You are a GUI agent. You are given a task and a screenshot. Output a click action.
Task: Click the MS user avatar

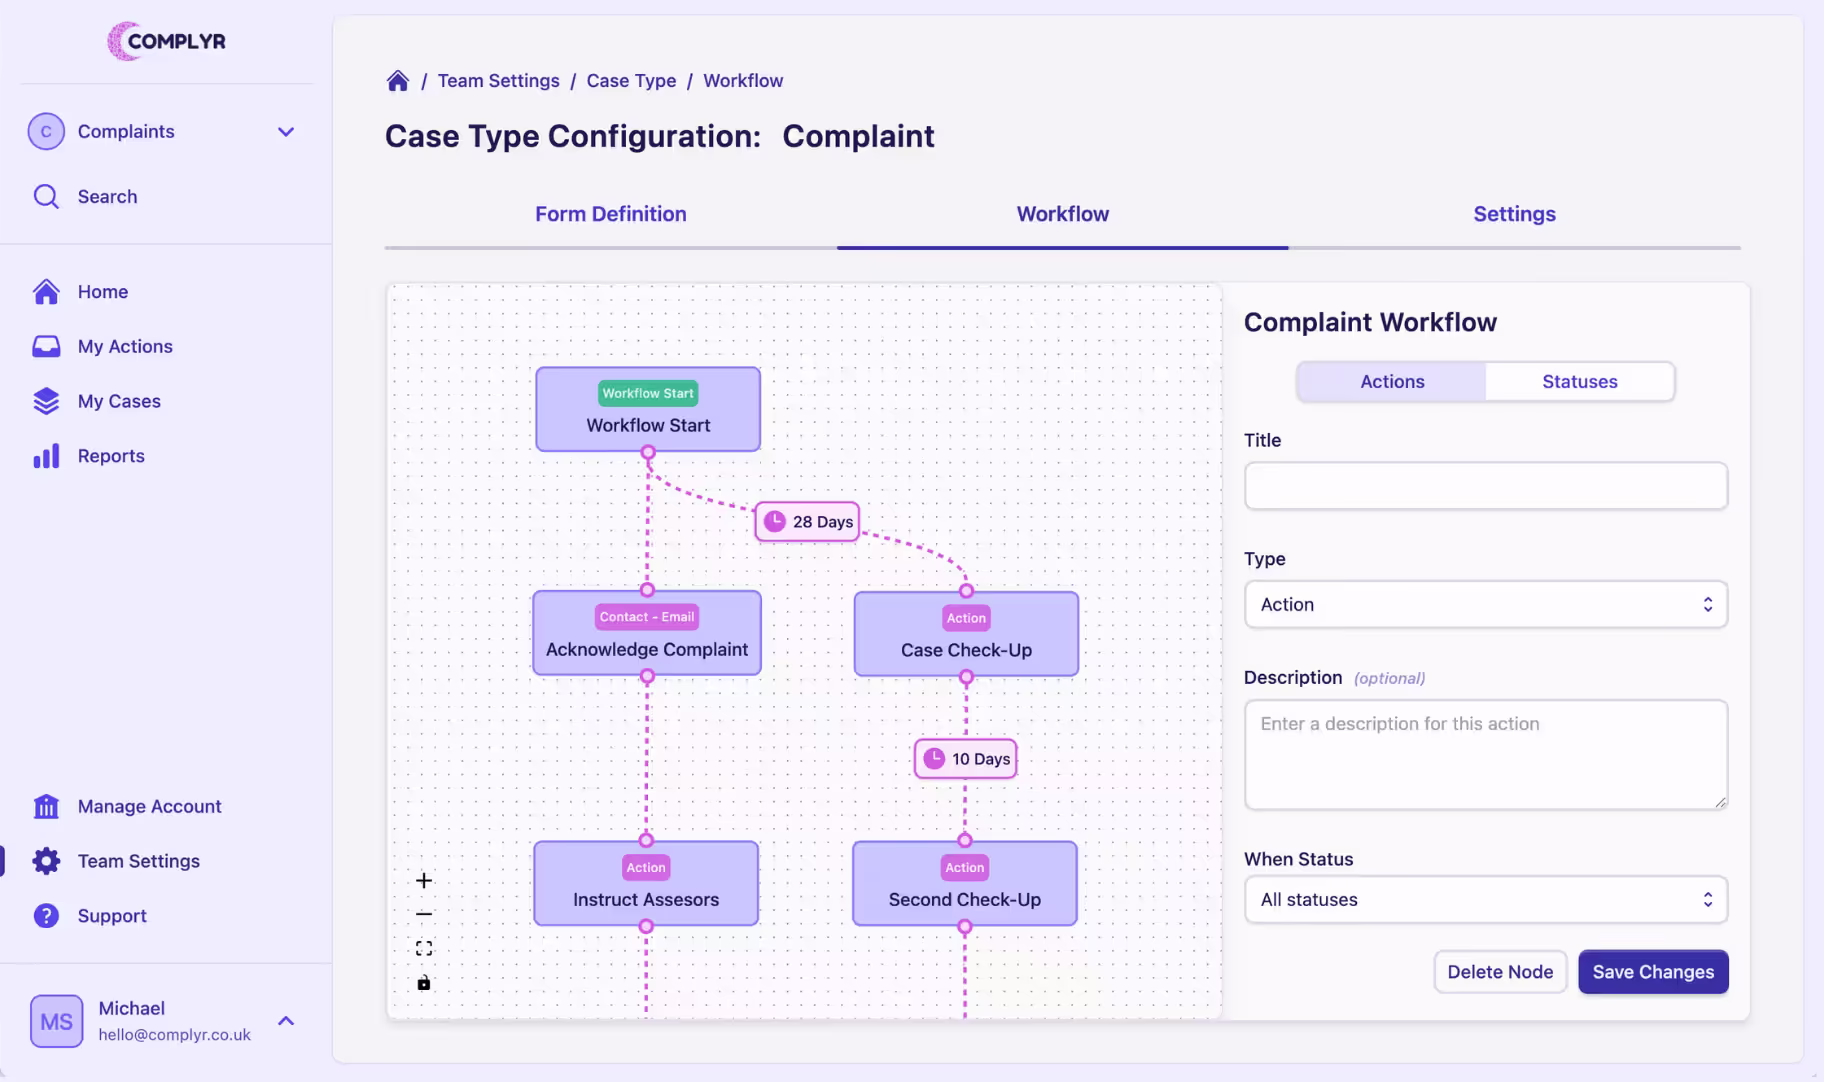tap(56, 1021)
